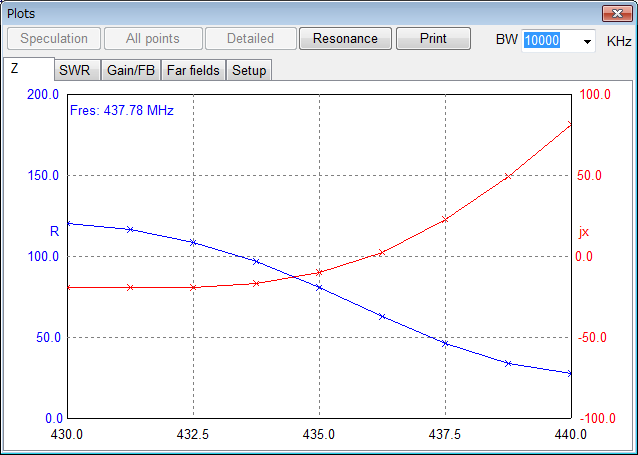Select the Z impedance tab
This screenshot has height=455, width=638.
tap(28, 68)
